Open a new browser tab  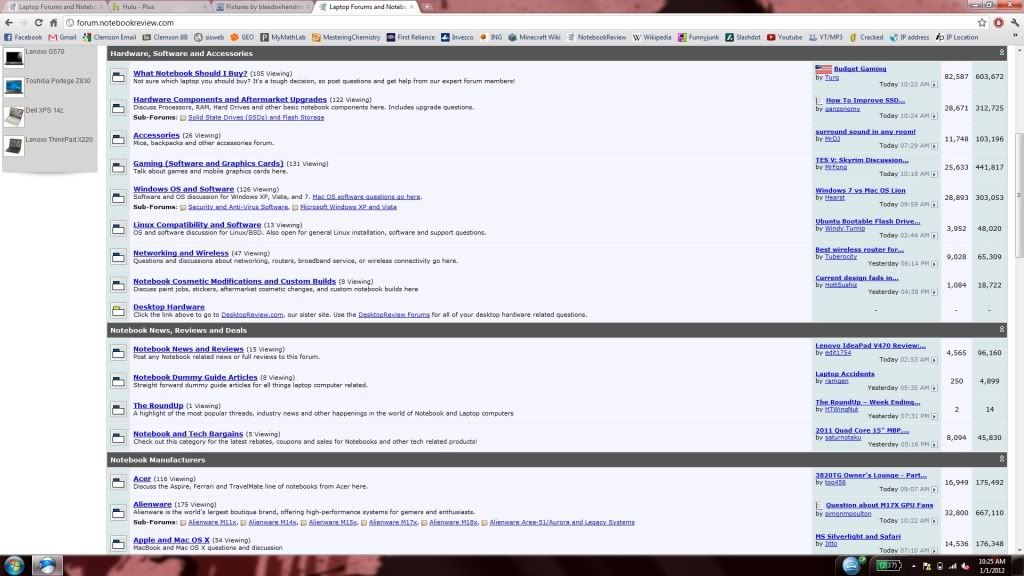tap(426, 7)
